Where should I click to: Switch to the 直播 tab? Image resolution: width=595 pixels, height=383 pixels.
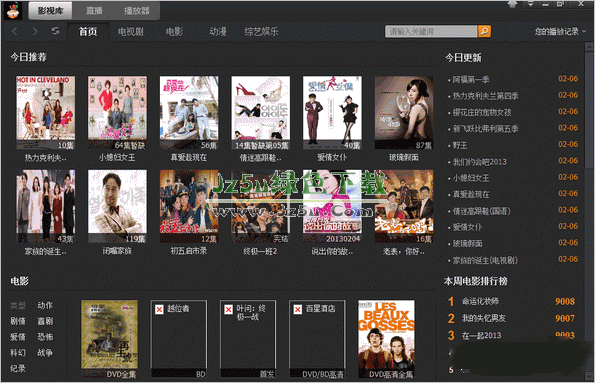coord(94,11)
